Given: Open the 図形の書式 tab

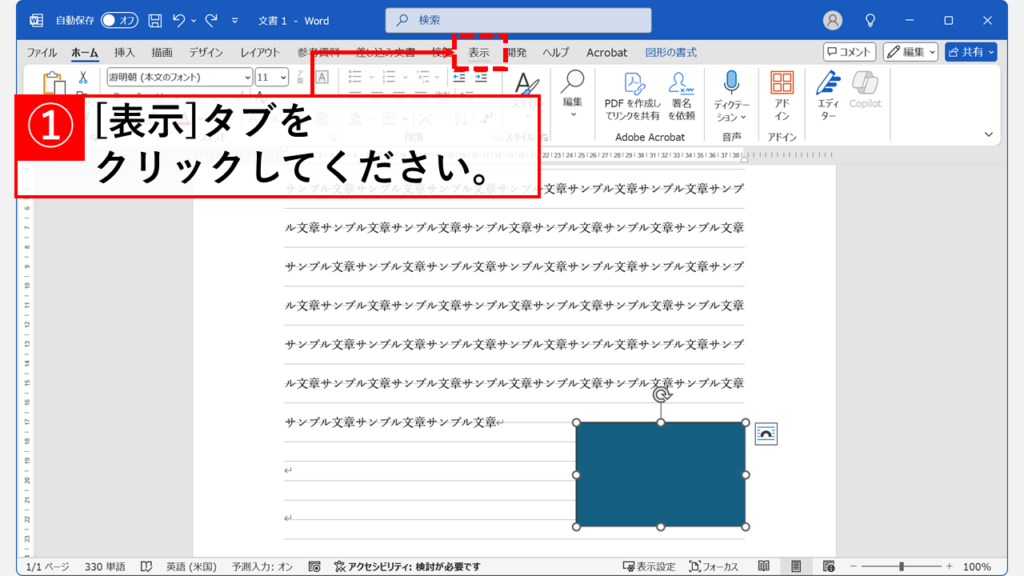Looking at the screenshot, I should pos(671,52).
